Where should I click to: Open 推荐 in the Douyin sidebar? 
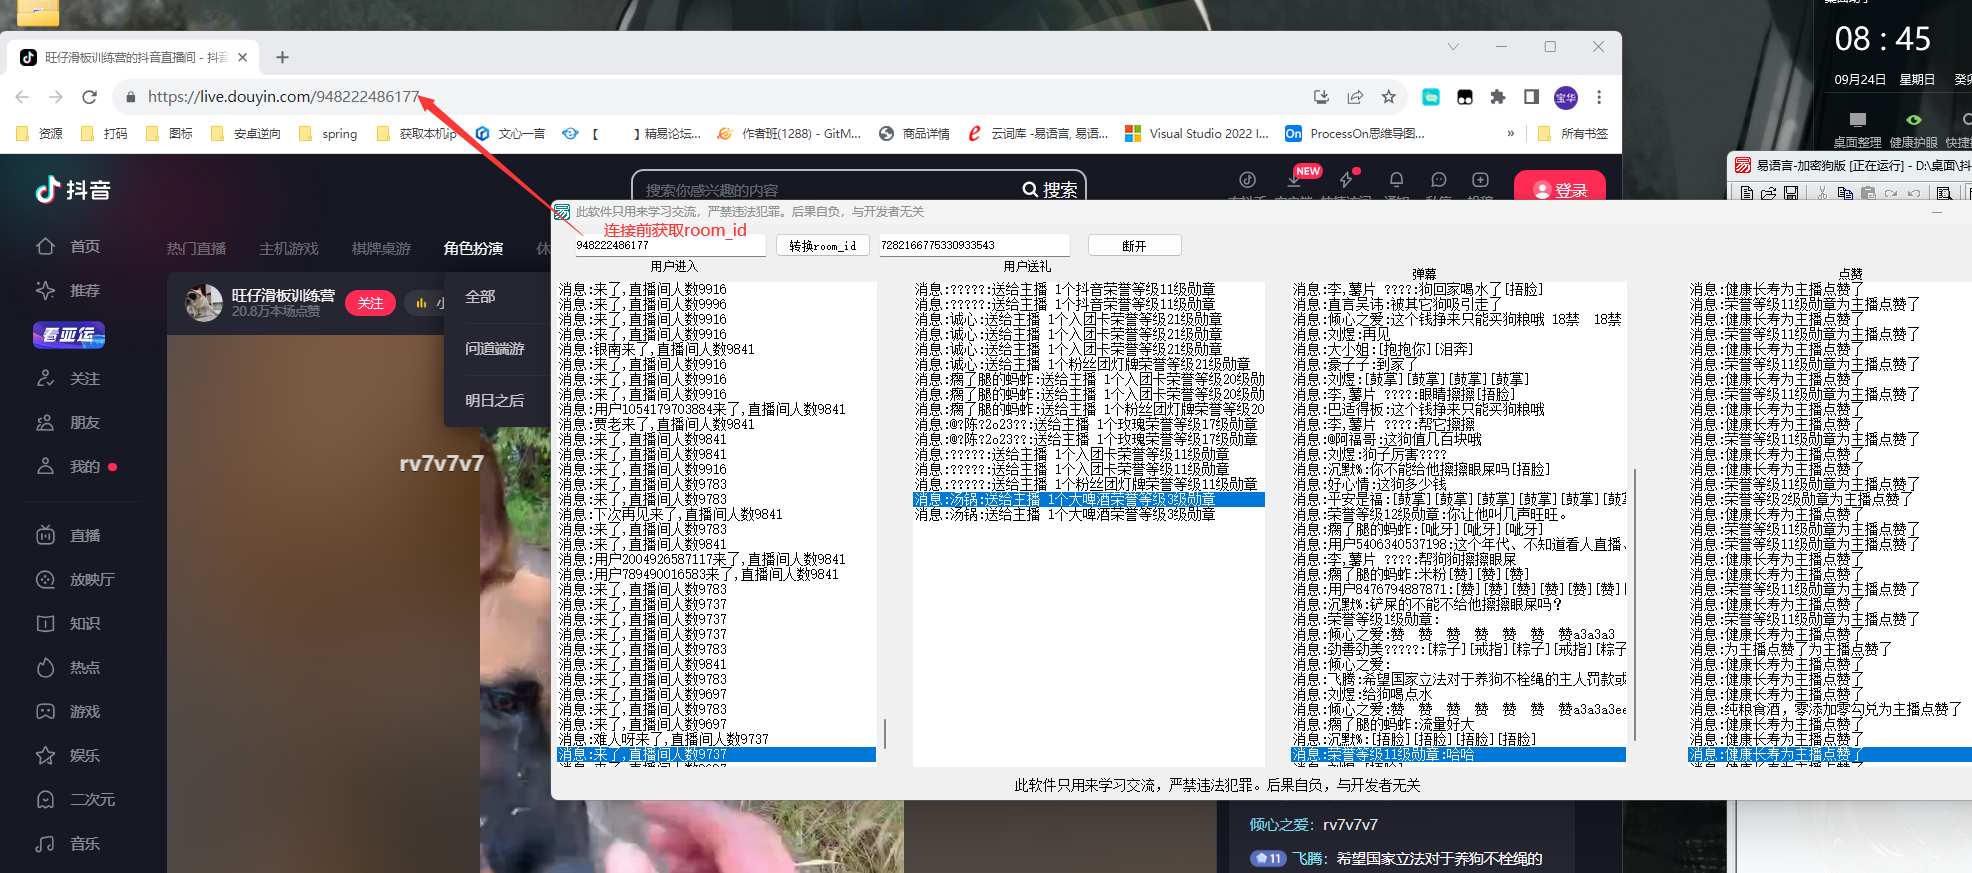(68, 290)
